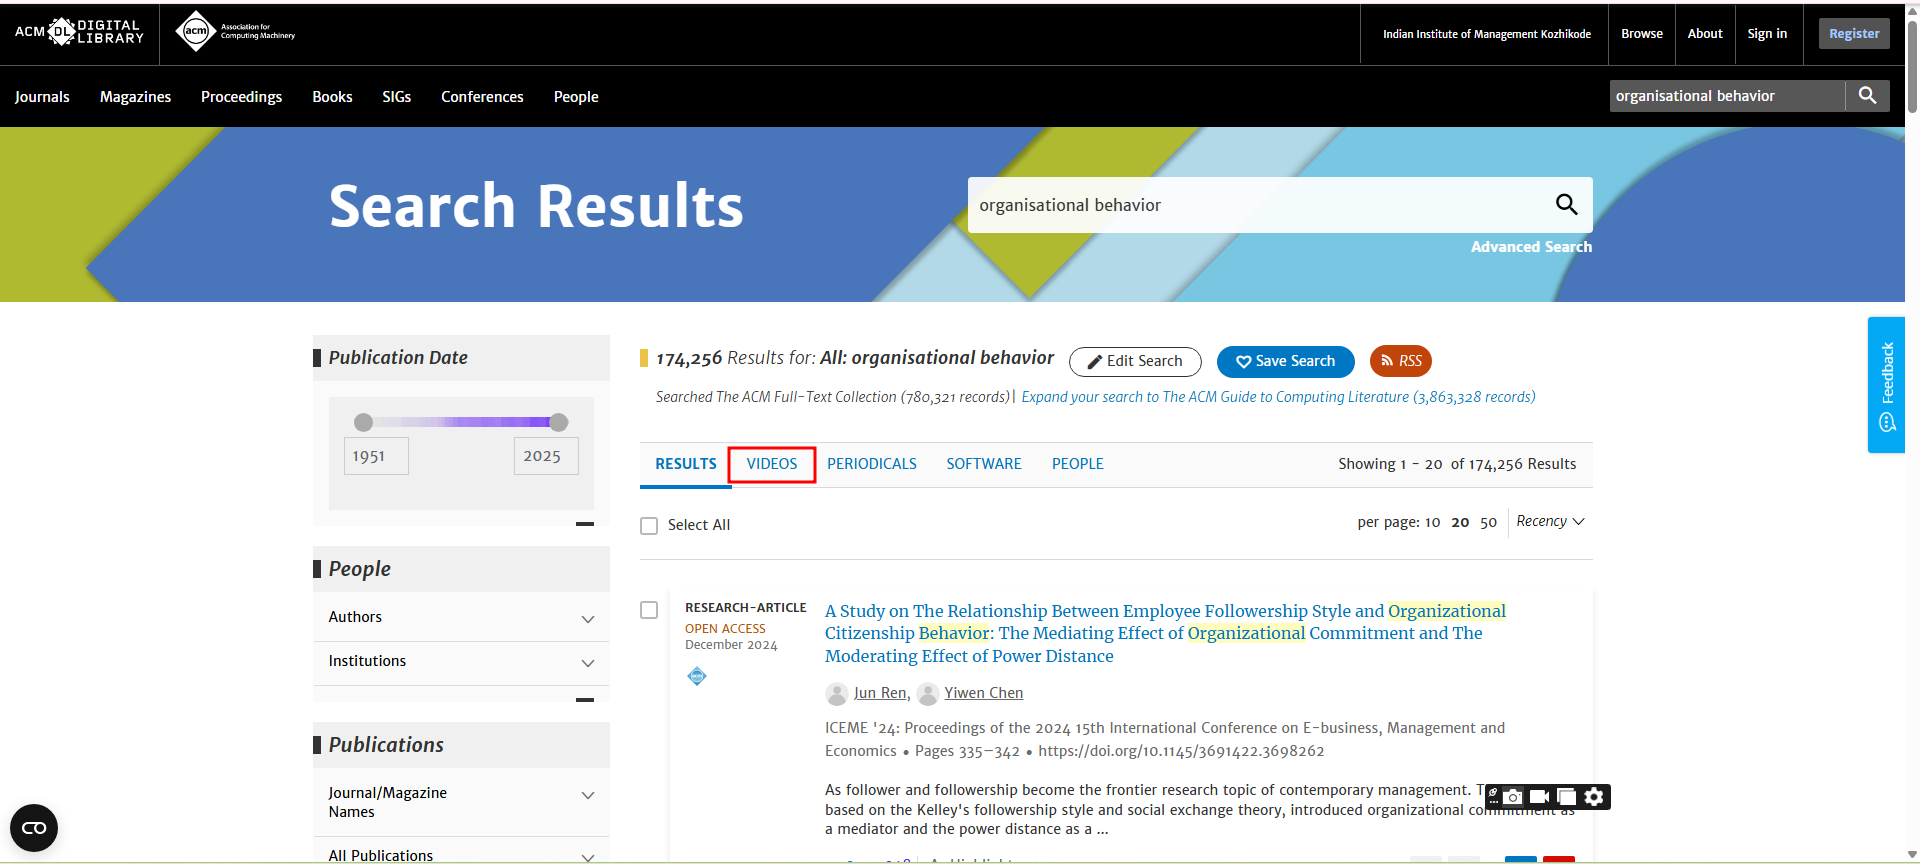Viewport: 1920px width, 864px height.
Task: Click the camera screenshot icon
Action: [1513, 797]
